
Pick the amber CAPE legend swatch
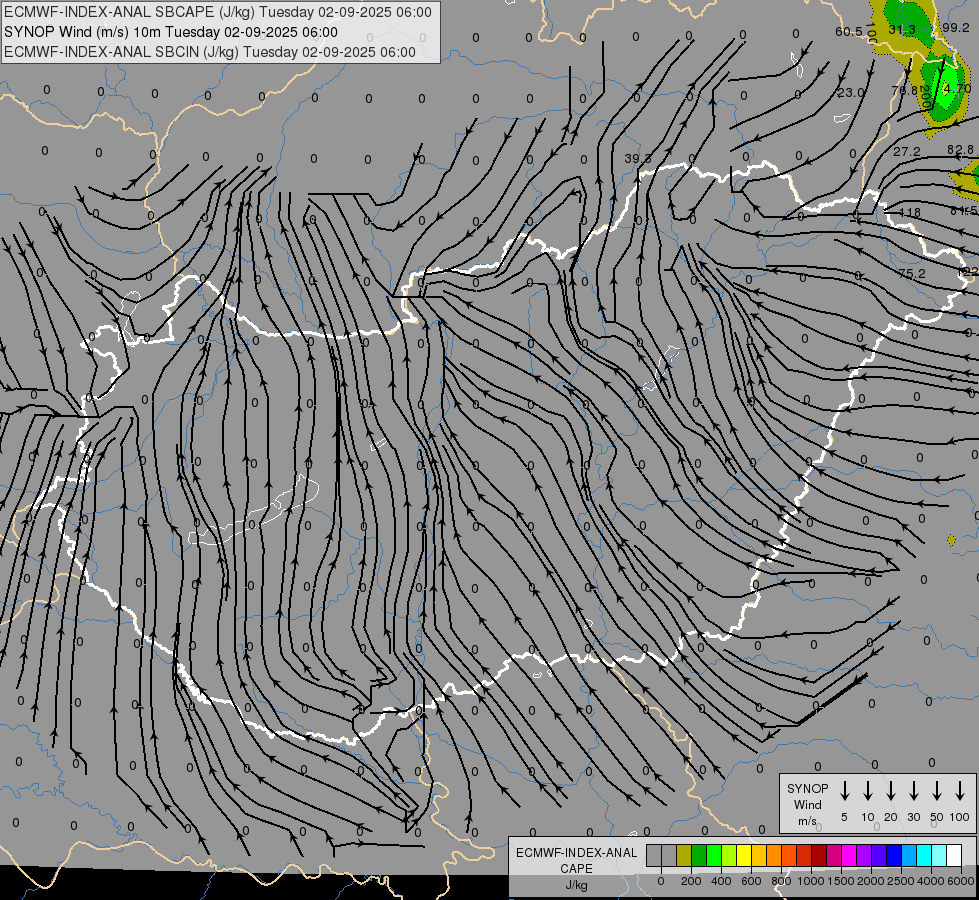click(759, 855)
